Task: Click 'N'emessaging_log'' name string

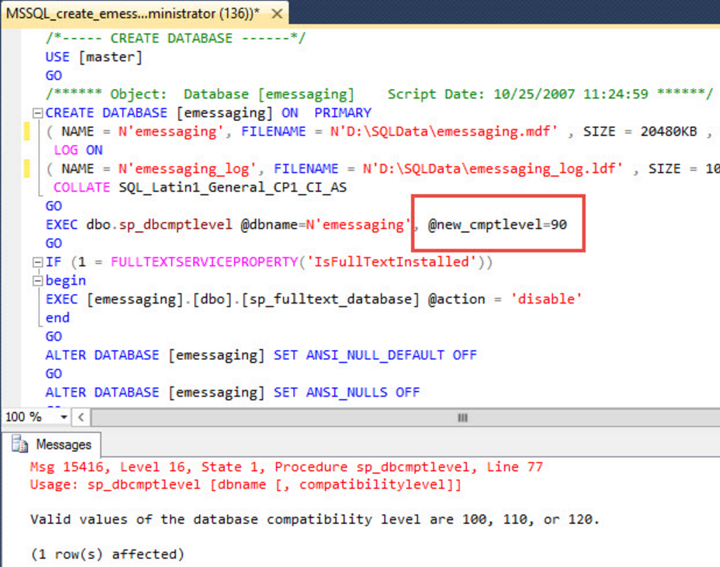Action: coord(186,169)
